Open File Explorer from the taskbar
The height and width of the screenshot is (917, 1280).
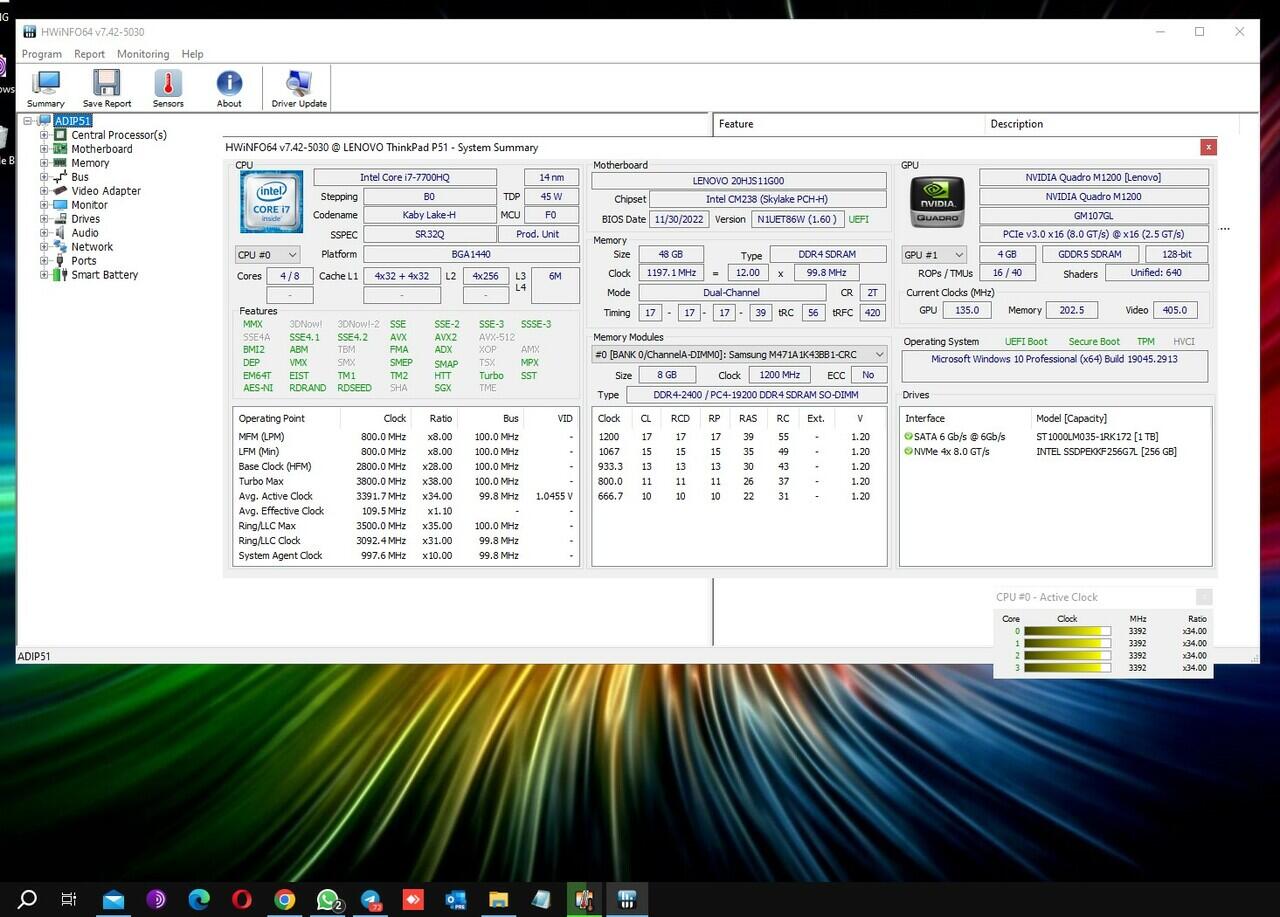498,899
